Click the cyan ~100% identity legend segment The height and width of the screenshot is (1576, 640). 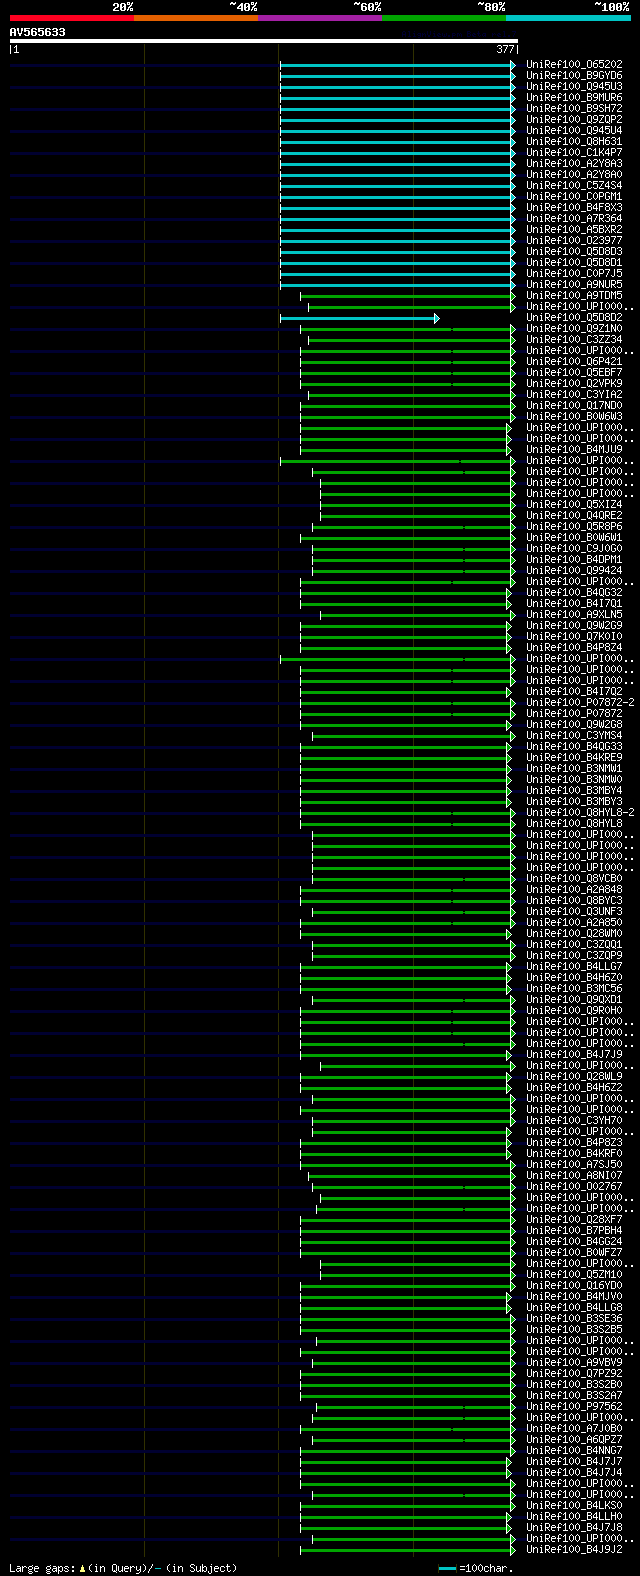tap(568, 18)
